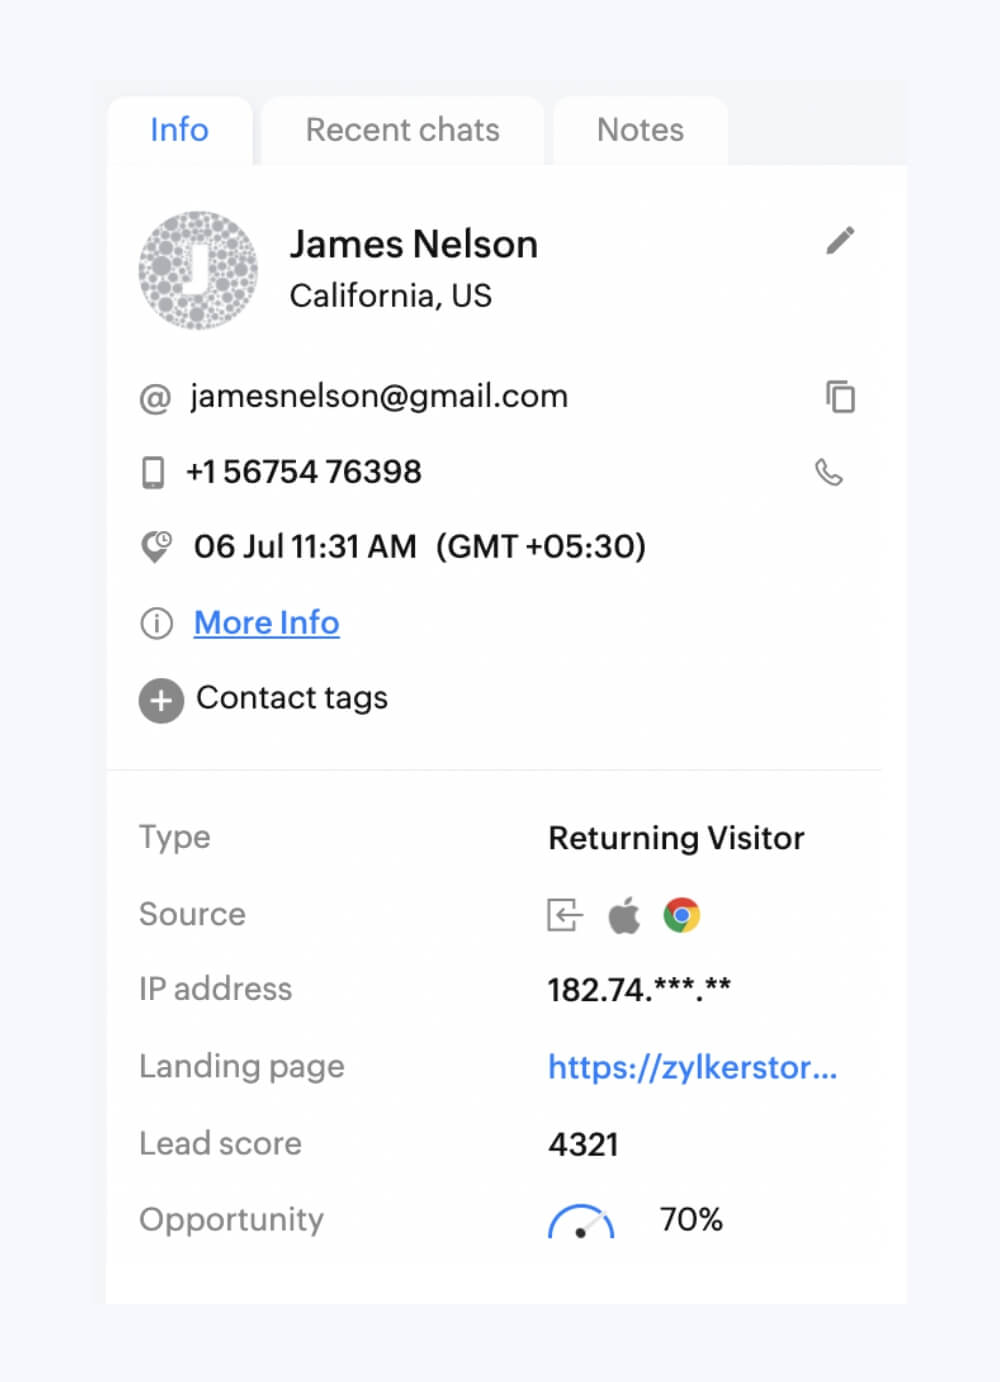
Task: Click the plus icon for Contact tags
Action: (x=161, y=700)
